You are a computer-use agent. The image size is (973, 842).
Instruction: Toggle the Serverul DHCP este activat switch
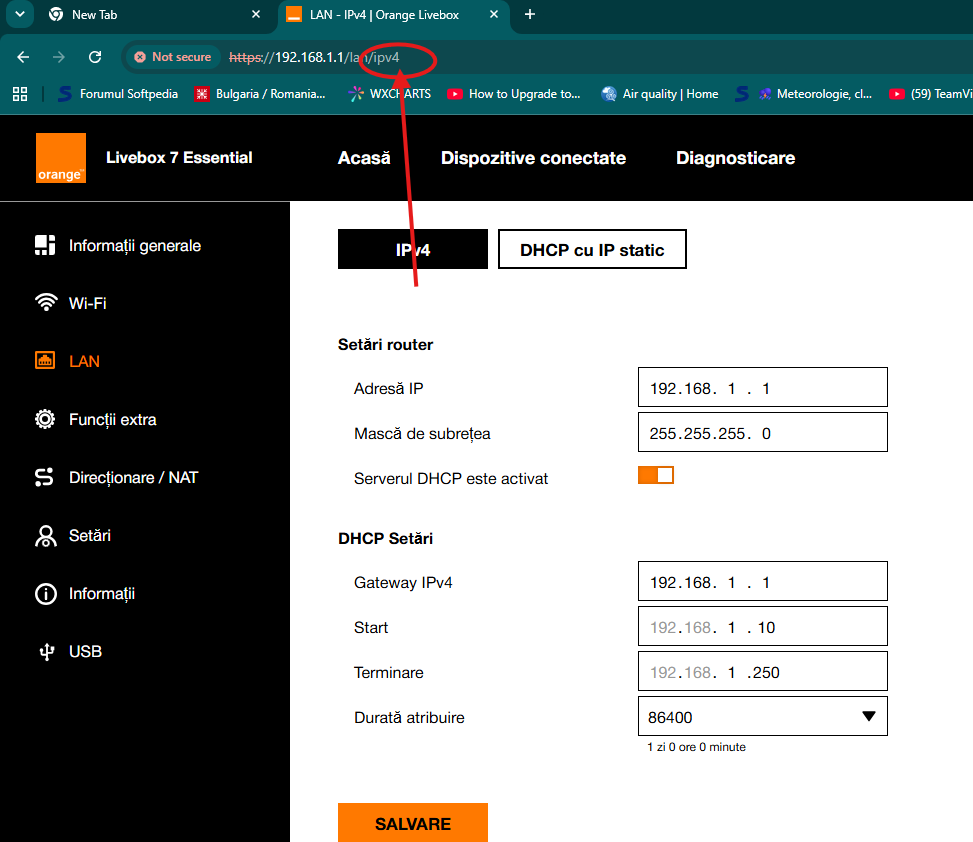pyautogui.click(x=656, y=475)
